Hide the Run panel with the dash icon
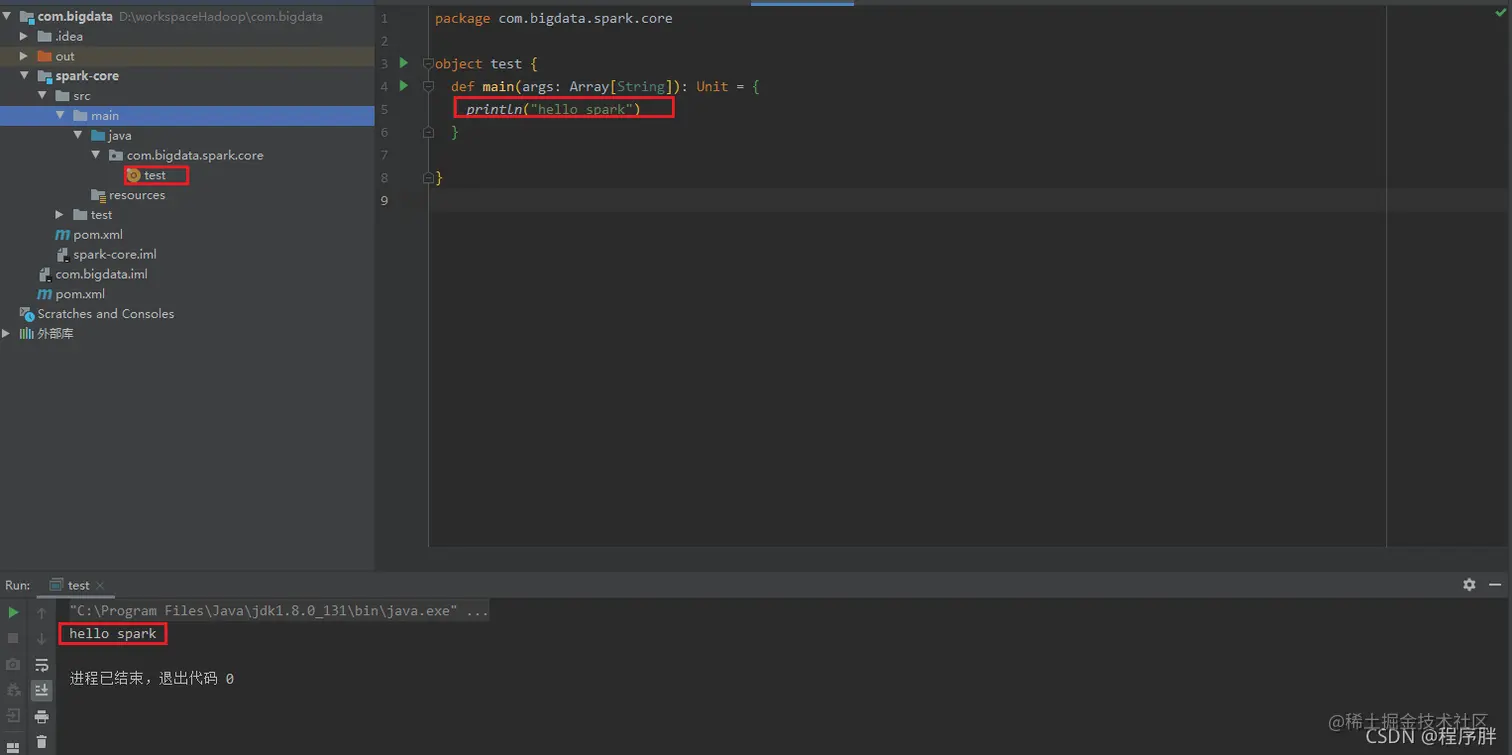Image resolution: width=1512 pixels, height=755 pixels. tap(1495, 585)
